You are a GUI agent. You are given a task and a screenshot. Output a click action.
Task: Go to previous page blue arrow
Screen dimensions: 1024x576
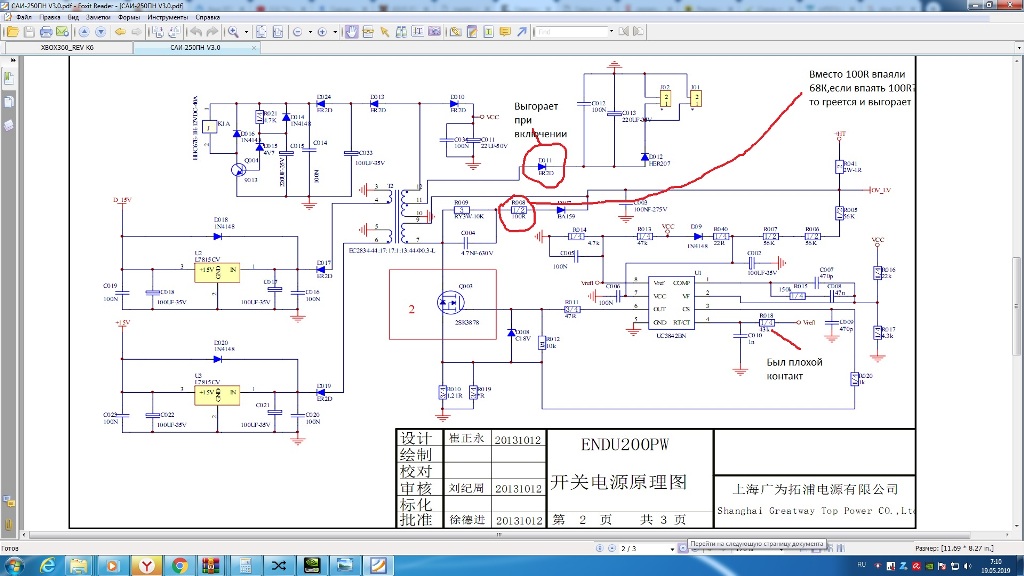86,31
